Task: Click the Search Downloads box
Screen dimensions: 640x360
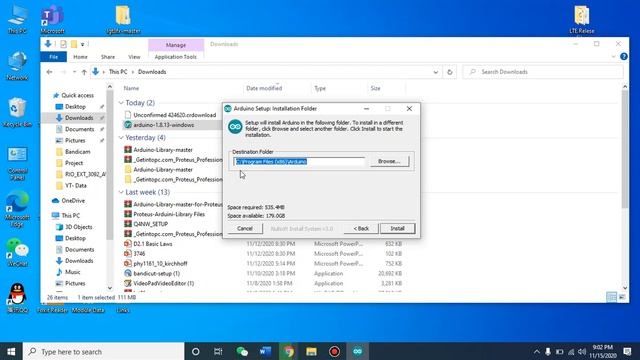Action: pos(543,72)
